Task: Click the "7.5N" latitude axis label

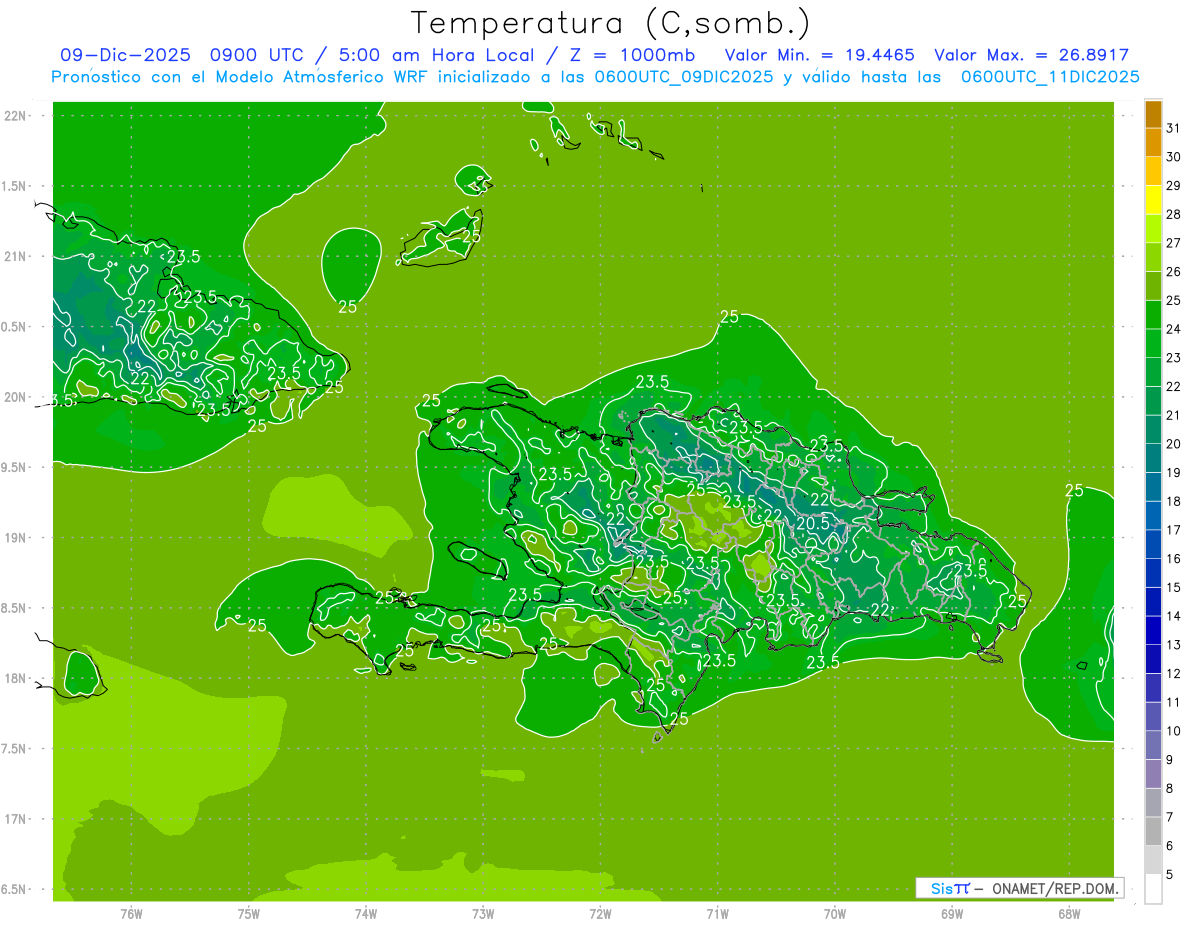Action: (x=15, y=749)
